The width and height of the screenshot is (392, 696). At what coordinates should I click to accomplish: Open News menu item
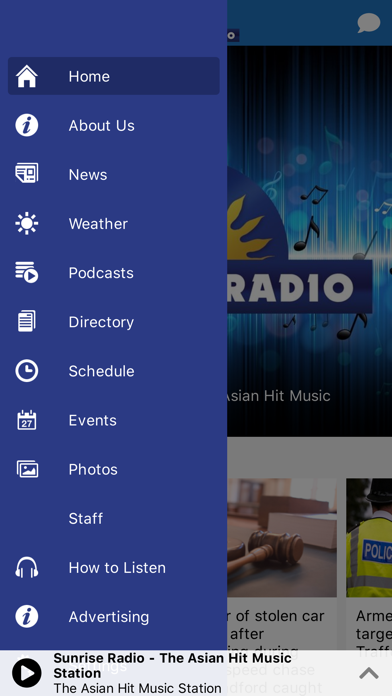coord(114,174)
